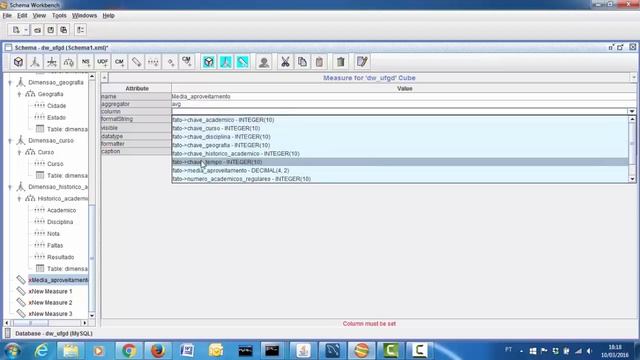Click the name value field Media_aproveitamento
This screenshot has height=360, width=640.
(404, 96)
